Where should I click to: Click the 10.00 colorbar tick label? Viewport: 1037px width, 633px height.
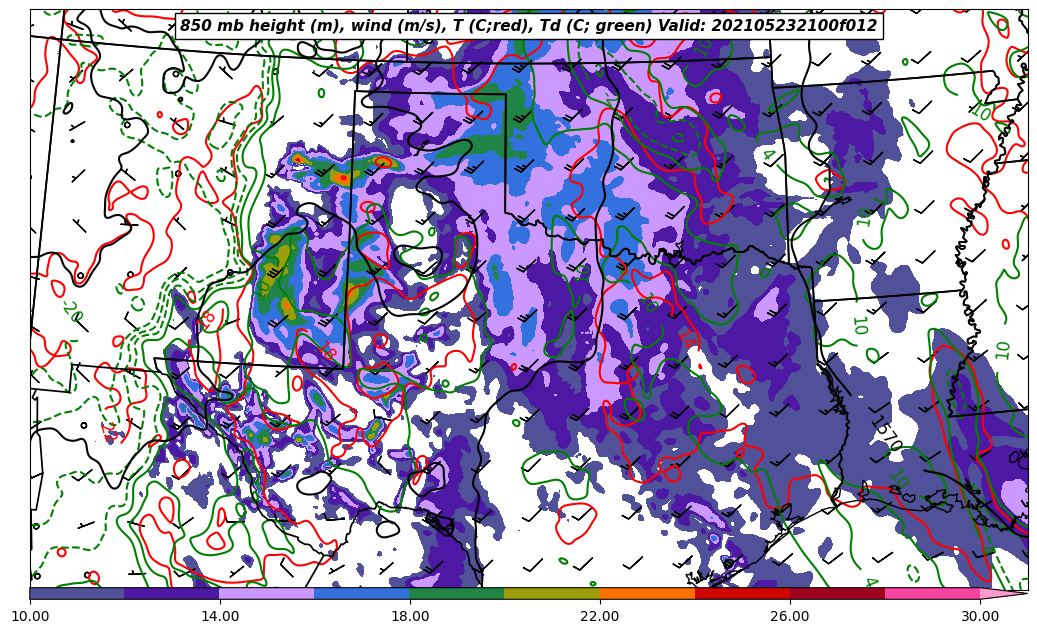(30, 617)
